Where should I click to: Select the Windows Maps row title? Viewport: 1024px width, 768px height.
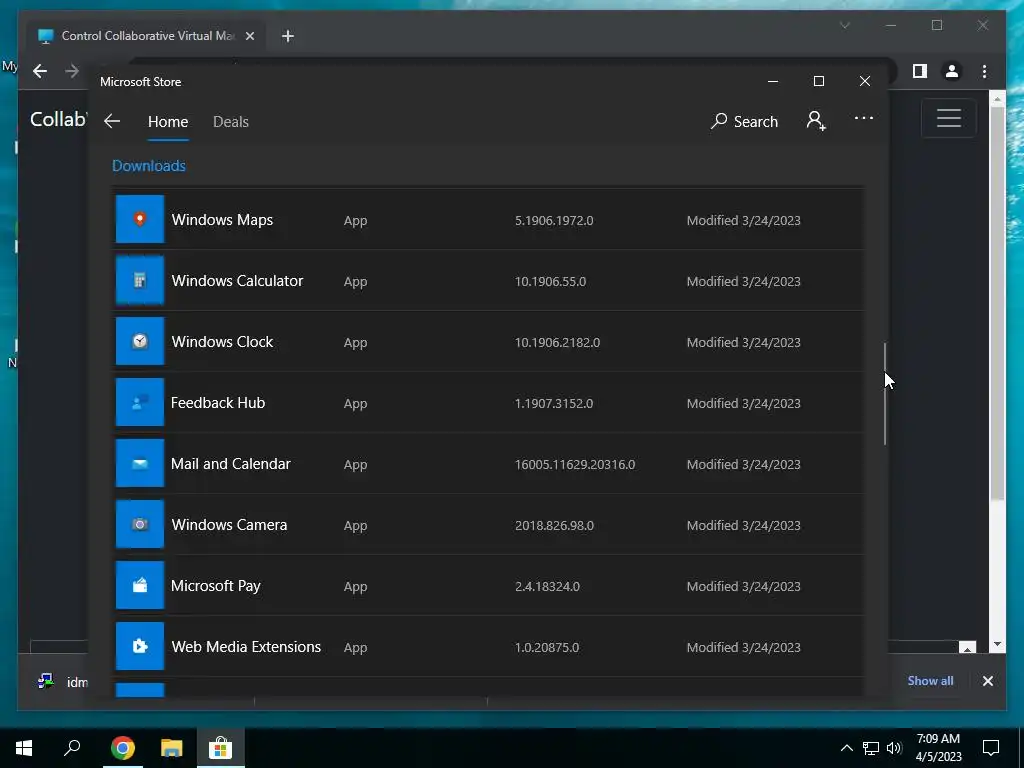click(222, 220)
